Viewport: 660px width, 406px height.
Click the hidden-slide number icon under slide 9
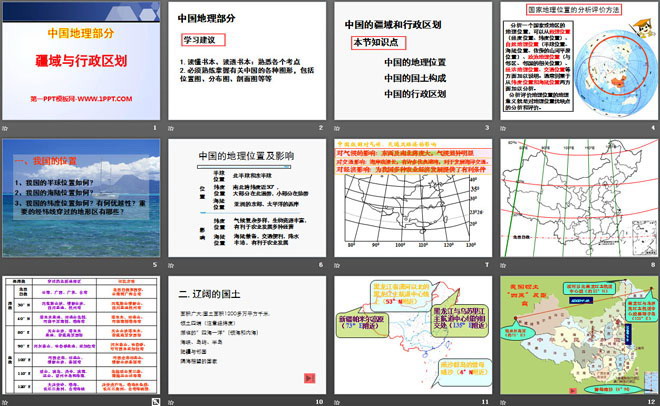point(156,402)
